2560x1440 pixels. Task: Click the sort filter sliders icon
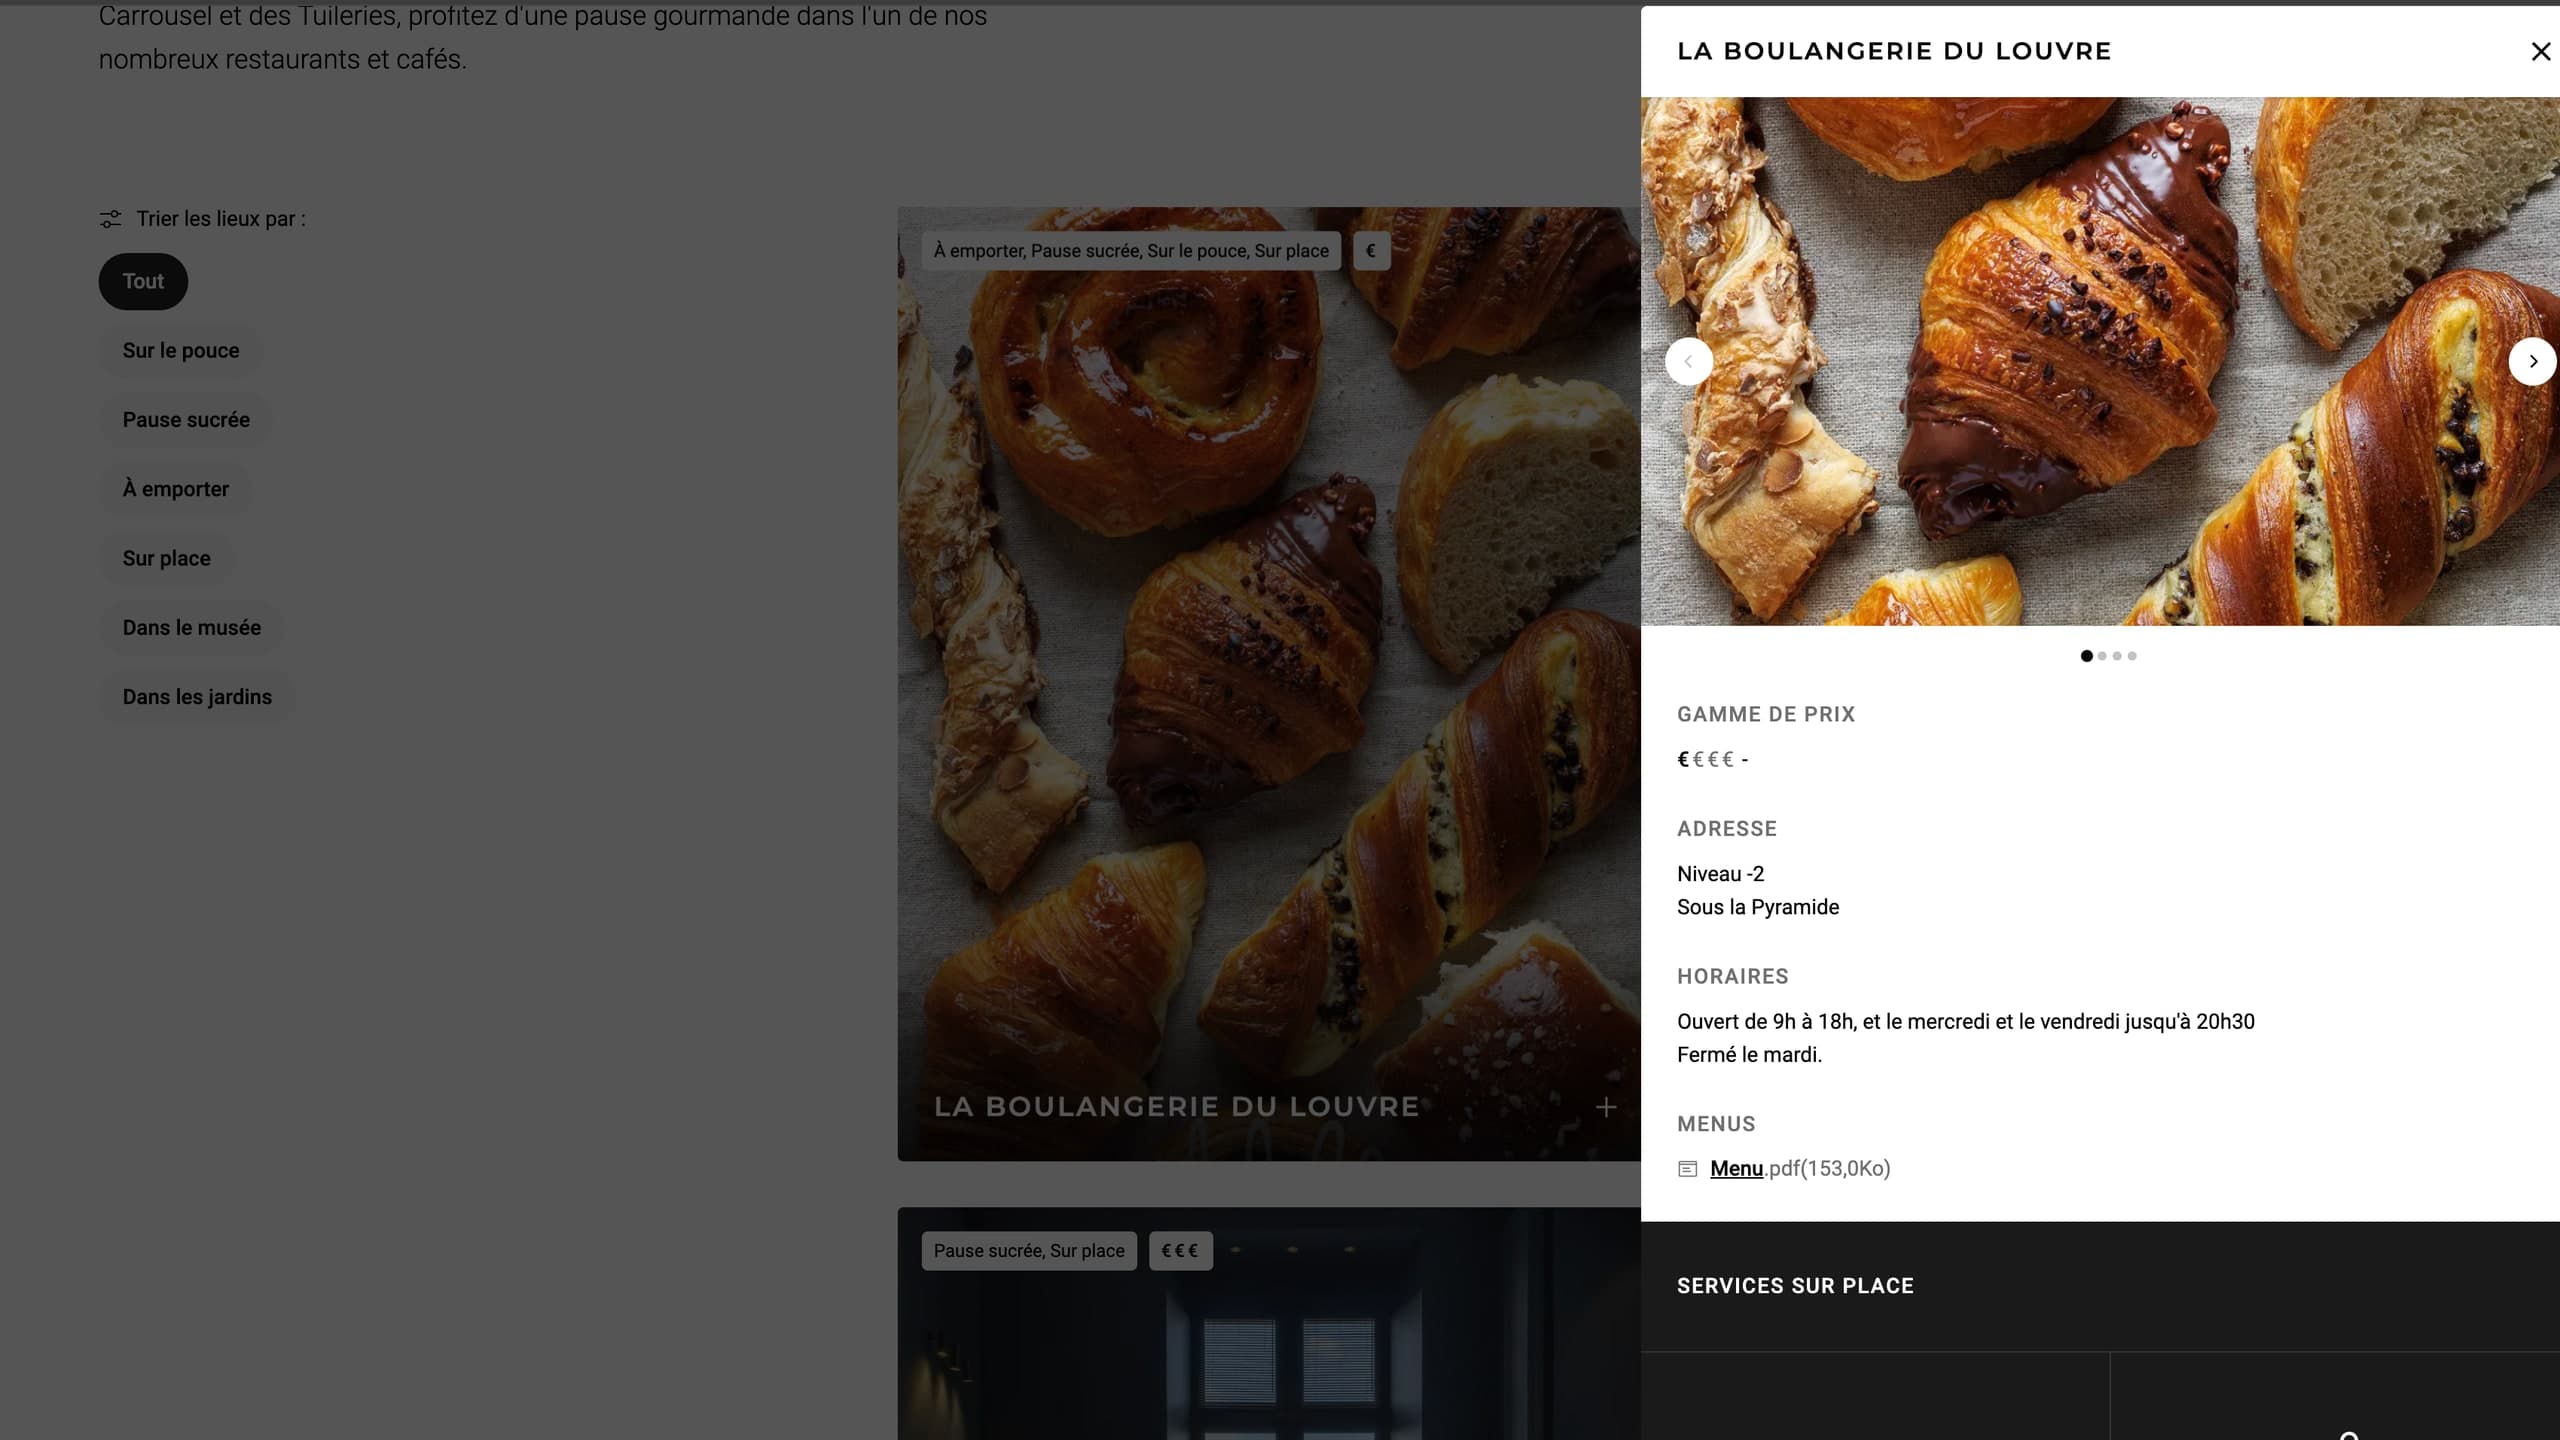(x=110, y=219)
